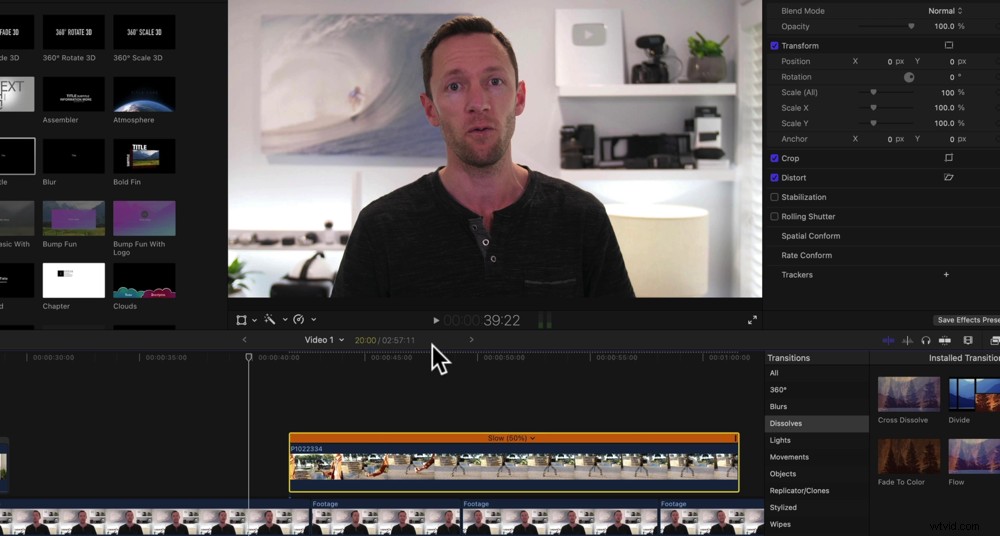Enable Stabilization checkbox
The image size is (1000, 536).
[x=774, y=197]
